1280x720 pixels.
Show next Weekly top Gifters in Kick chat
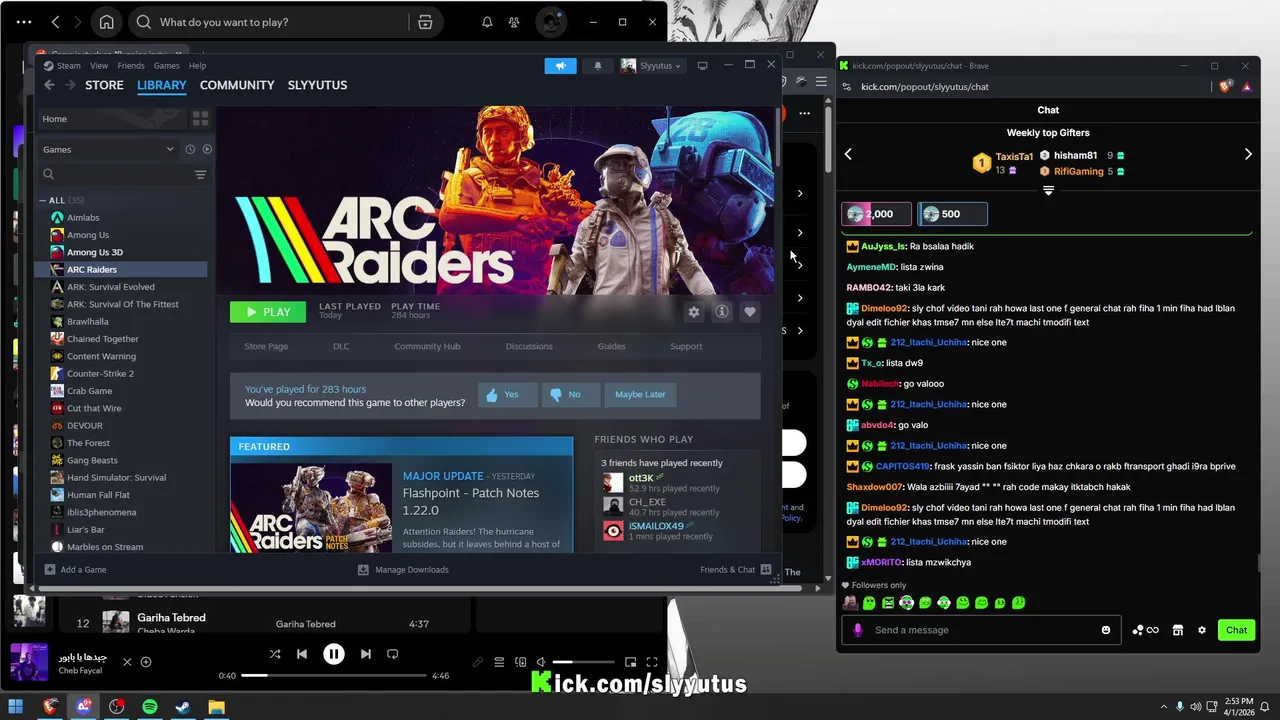1248,154
